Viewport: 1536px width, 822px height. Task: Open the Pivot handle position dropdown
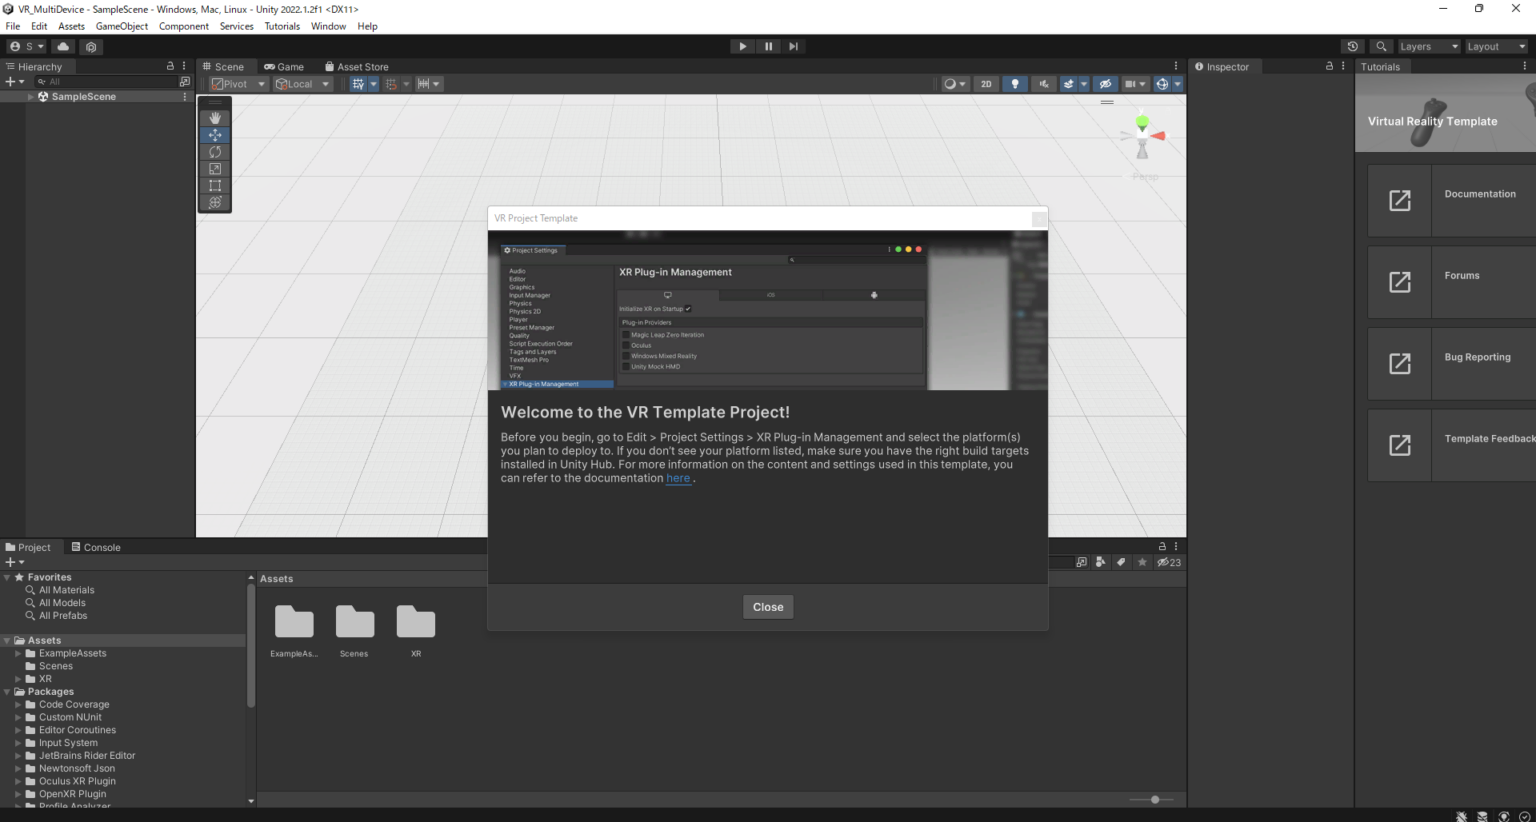(x=239, y=84)
